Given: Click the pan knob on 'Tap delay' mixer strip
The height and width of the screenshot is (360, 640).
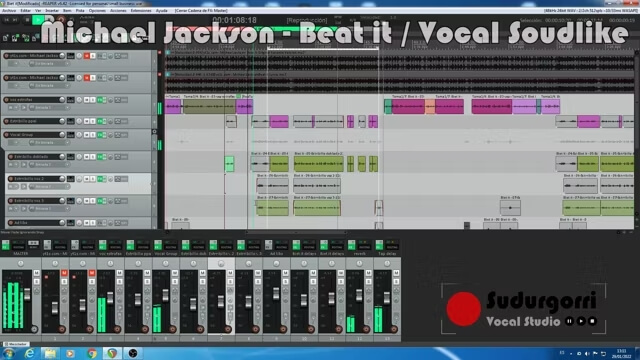Looking at the screenshot, I should [387, 263].
